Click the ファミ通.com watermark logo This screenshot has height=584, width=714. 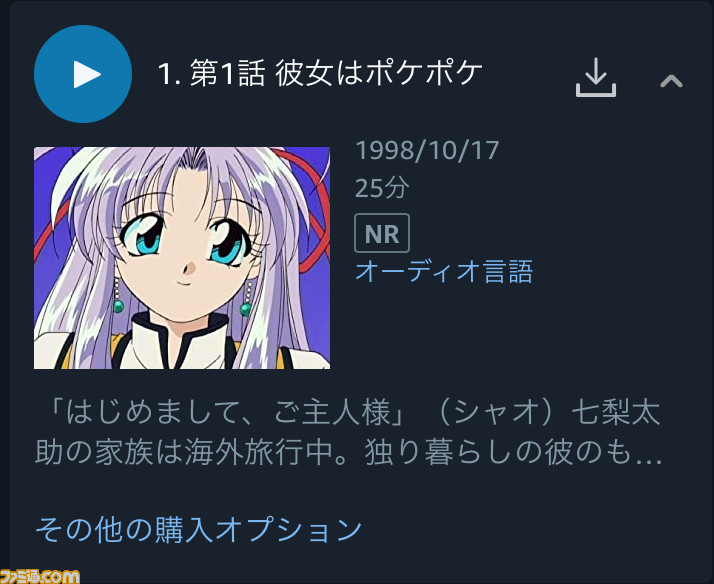(x=40, y=576)
